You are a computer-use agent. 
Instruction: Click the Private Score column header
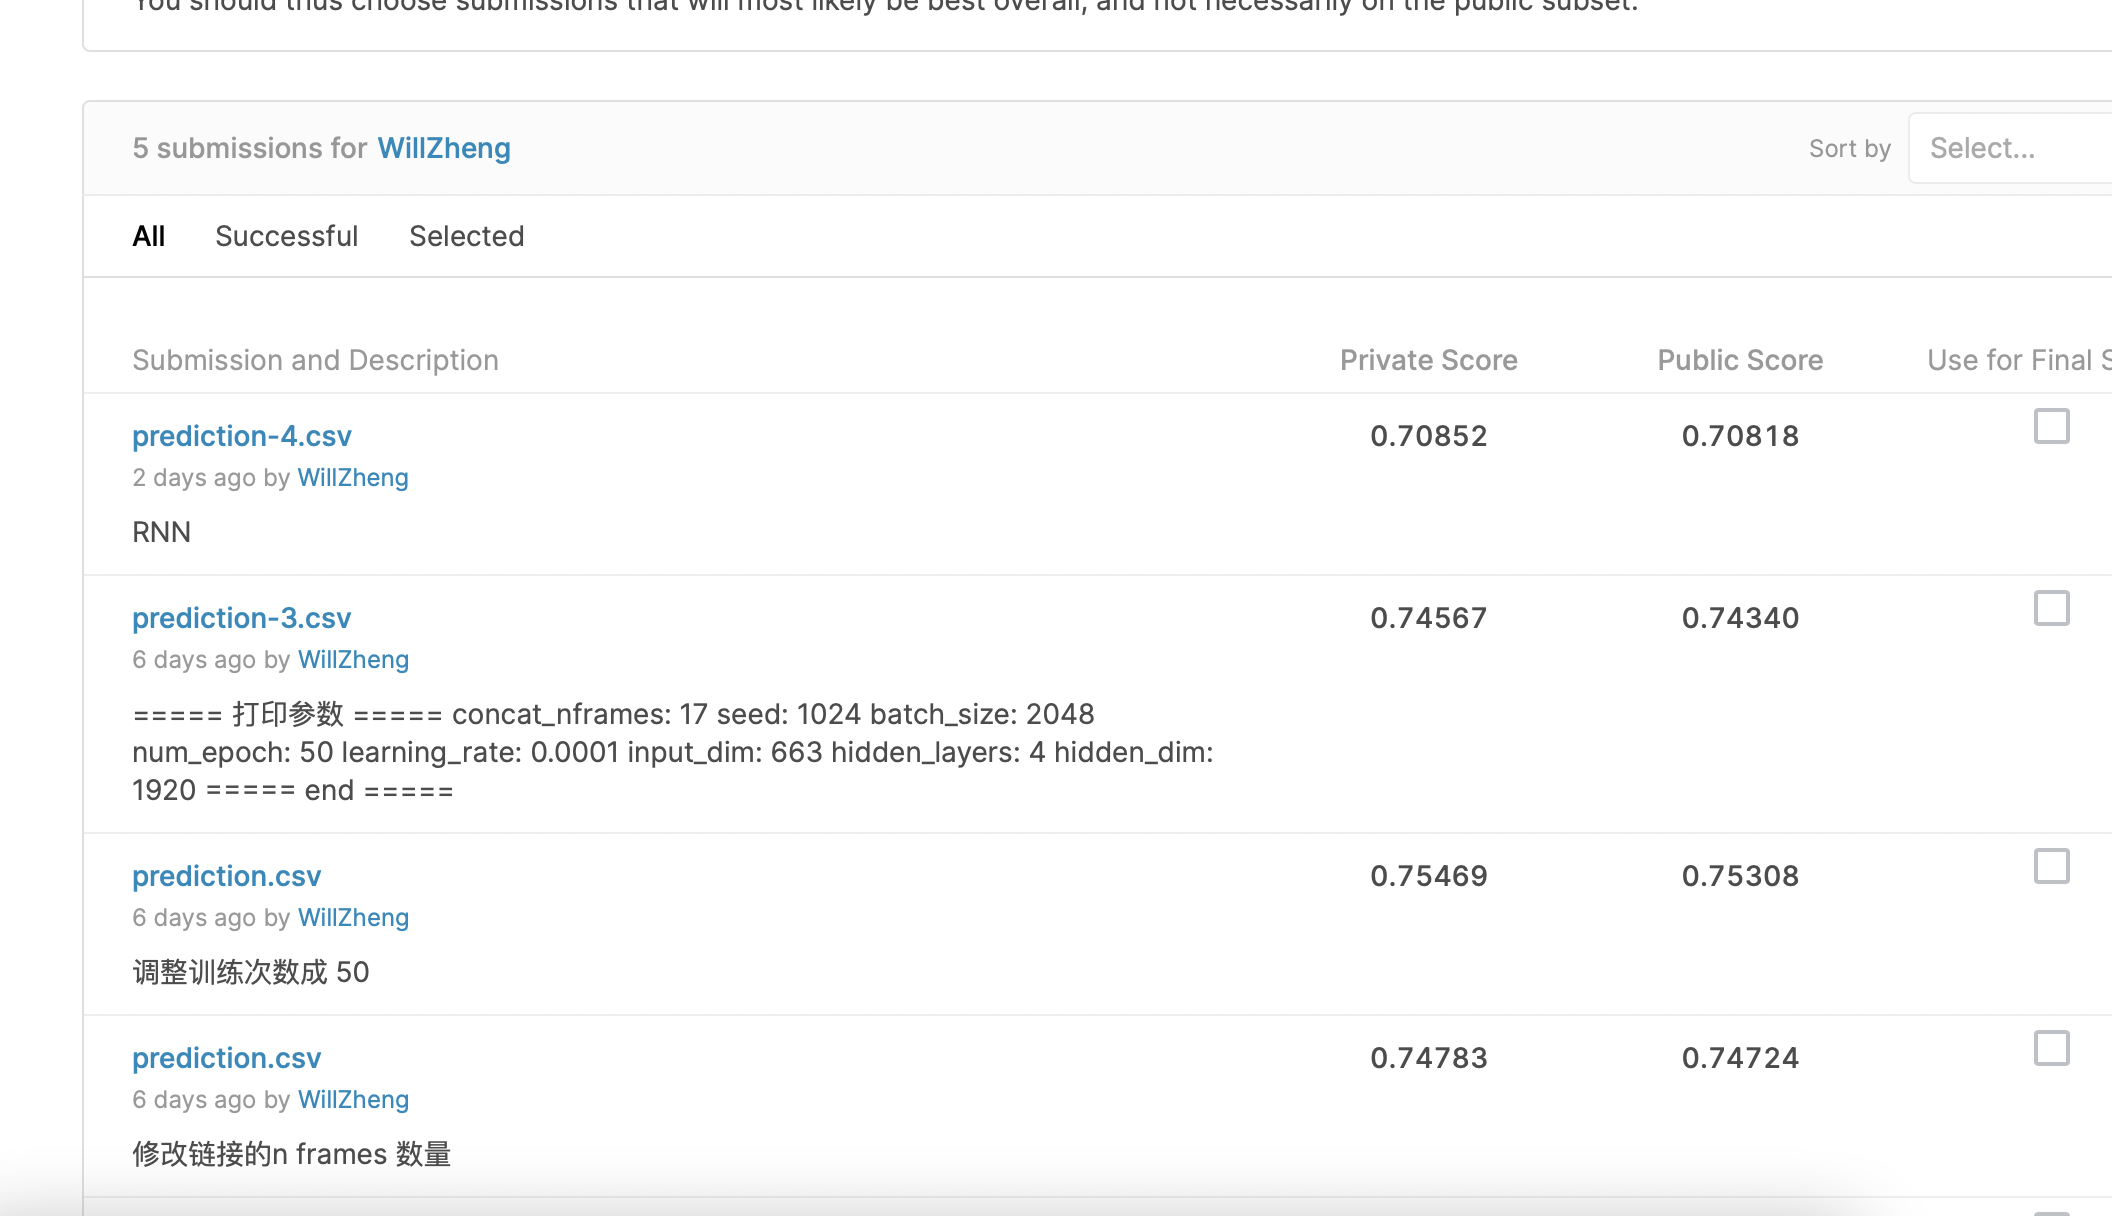click(x=1428, y=361)
